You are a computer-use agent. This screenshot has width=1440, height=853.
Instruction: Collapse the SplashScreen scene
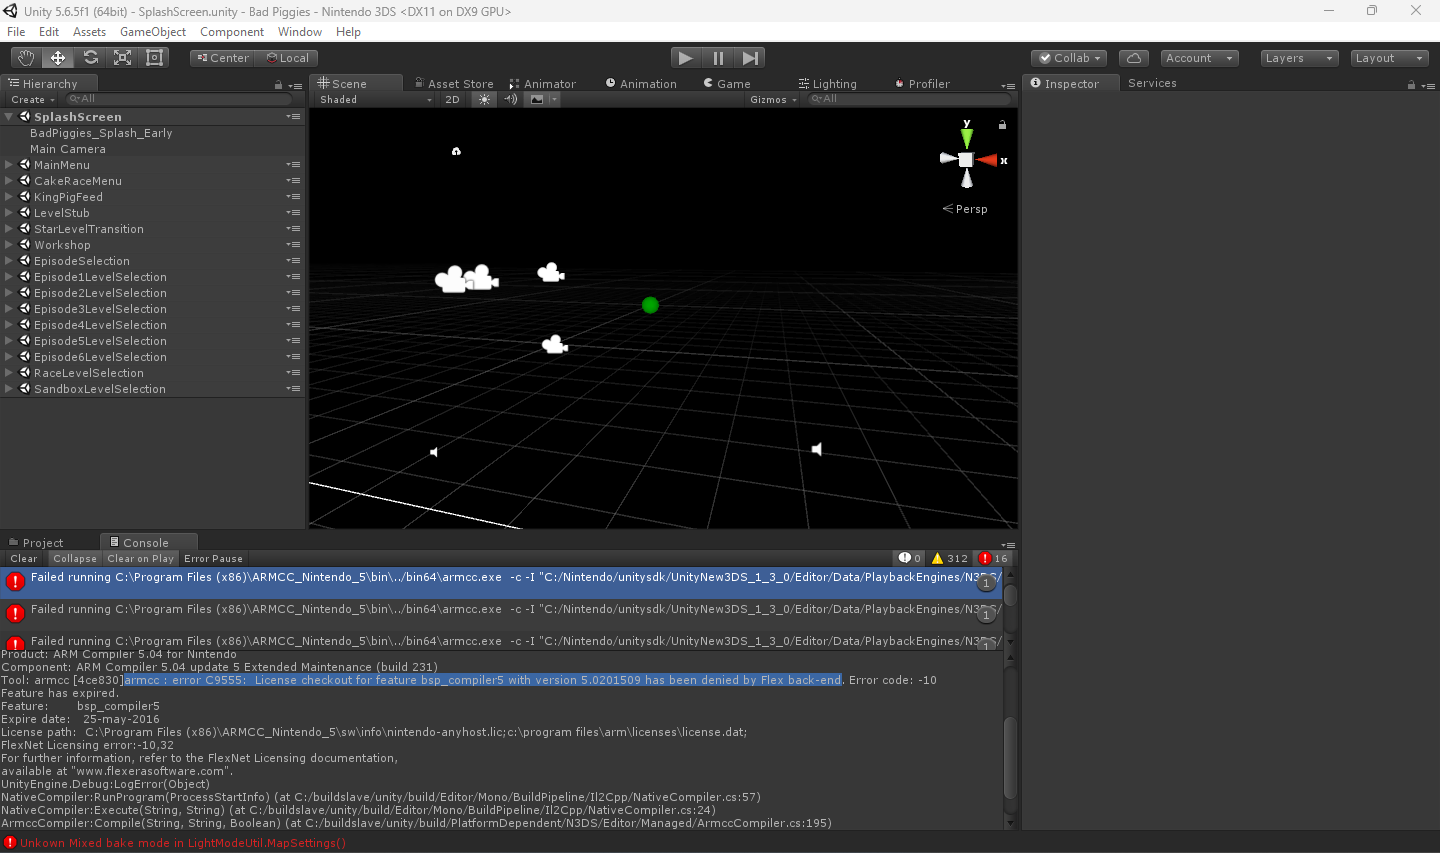(9, 117)
